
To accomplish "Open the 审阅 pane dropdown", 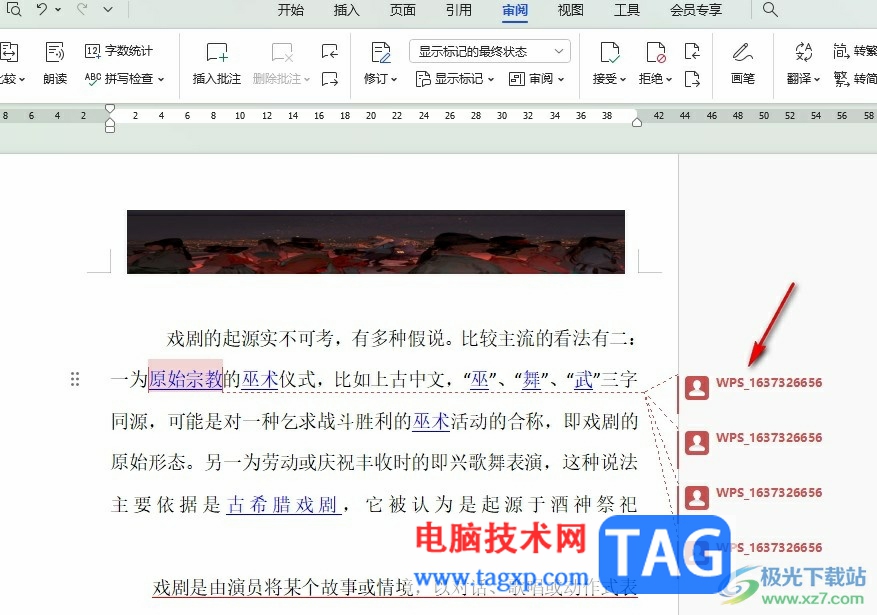I will (x=536, y=79).
